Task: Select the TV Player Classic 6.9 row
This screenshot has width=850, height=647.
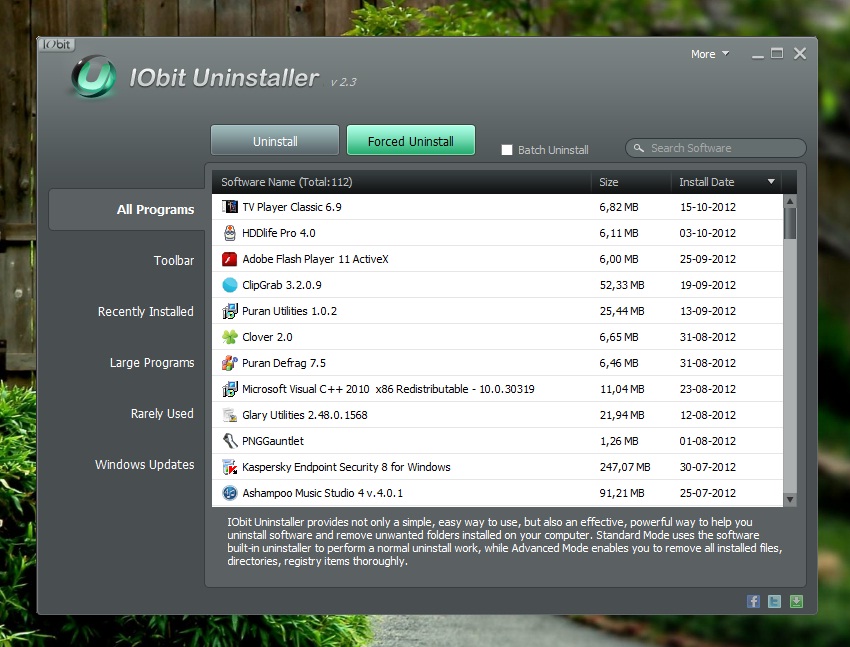Action: (497, 206)
